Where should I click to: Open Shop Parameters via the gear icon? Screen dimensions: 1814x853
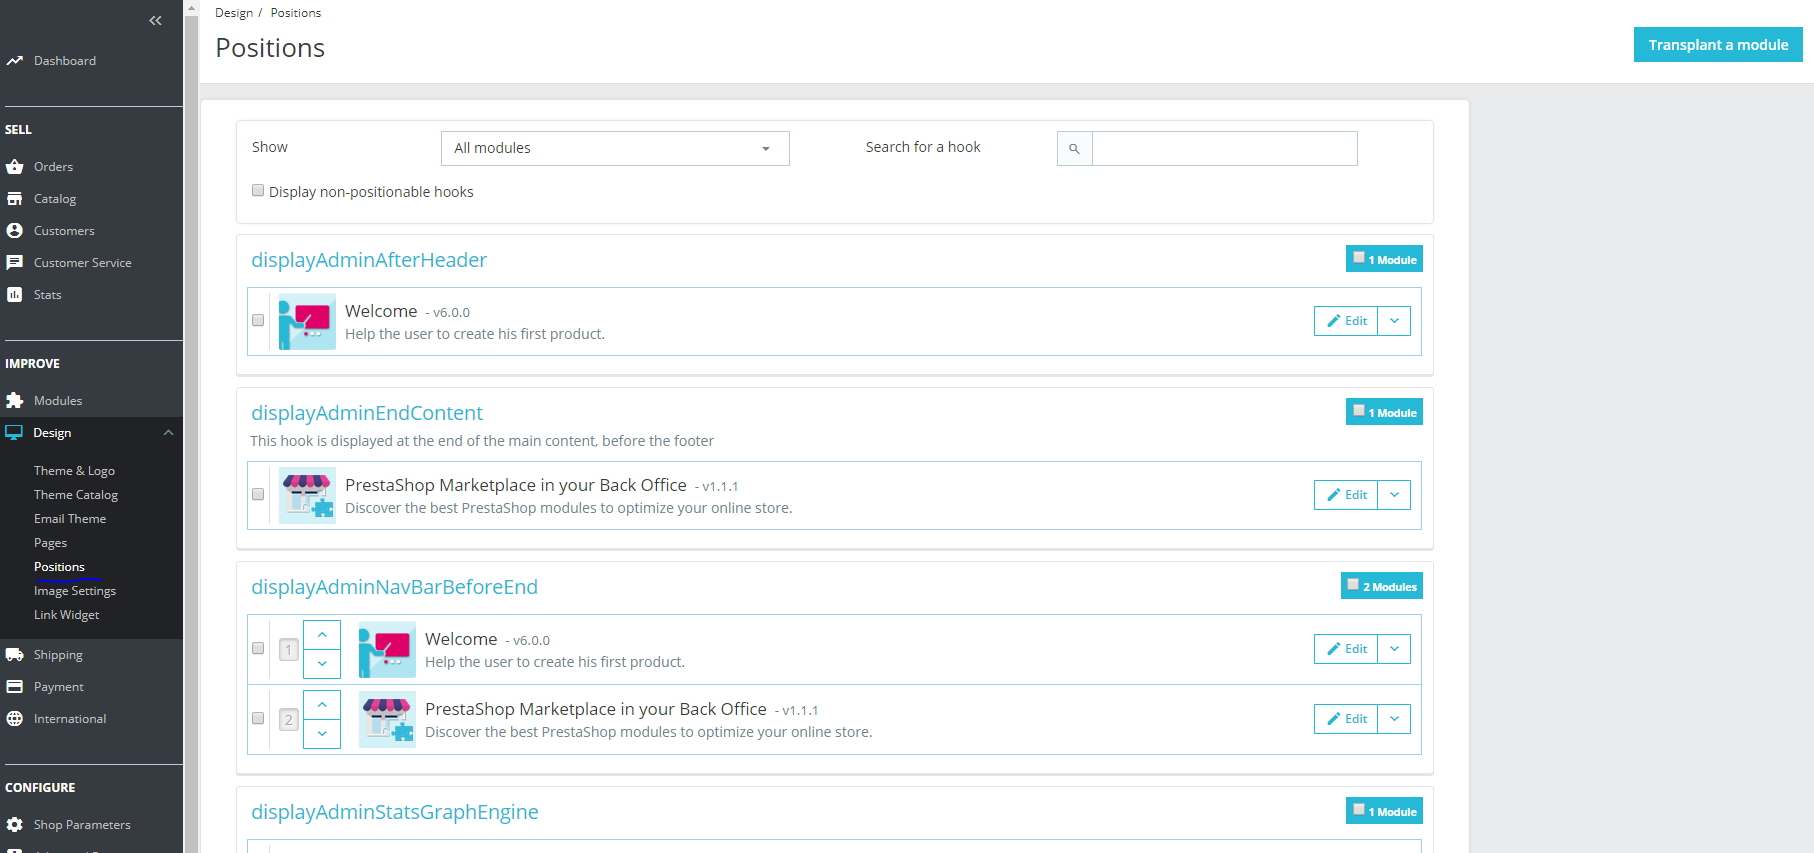pos(14,825)
